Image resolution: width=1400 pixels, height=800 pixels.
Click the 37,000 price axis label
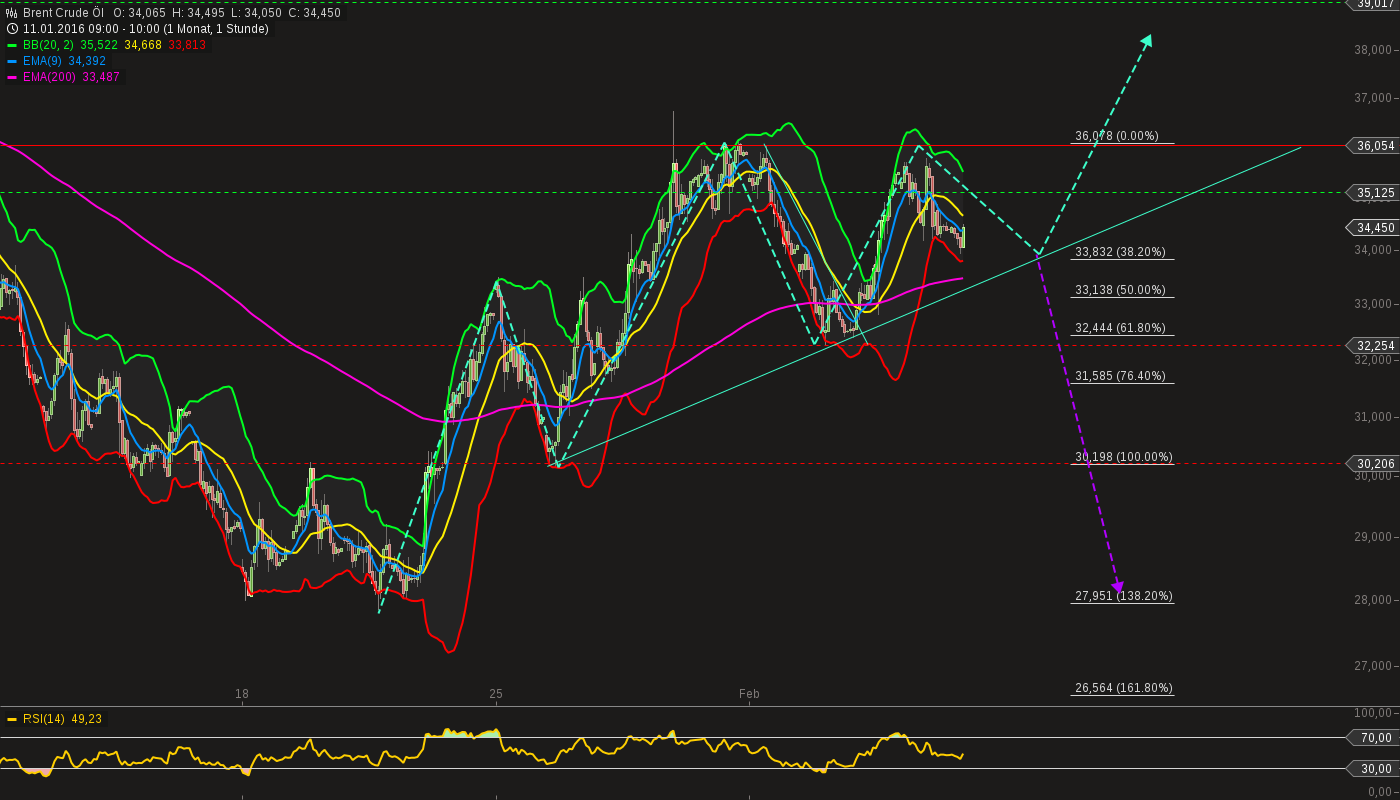click(x=1375, y=98)
